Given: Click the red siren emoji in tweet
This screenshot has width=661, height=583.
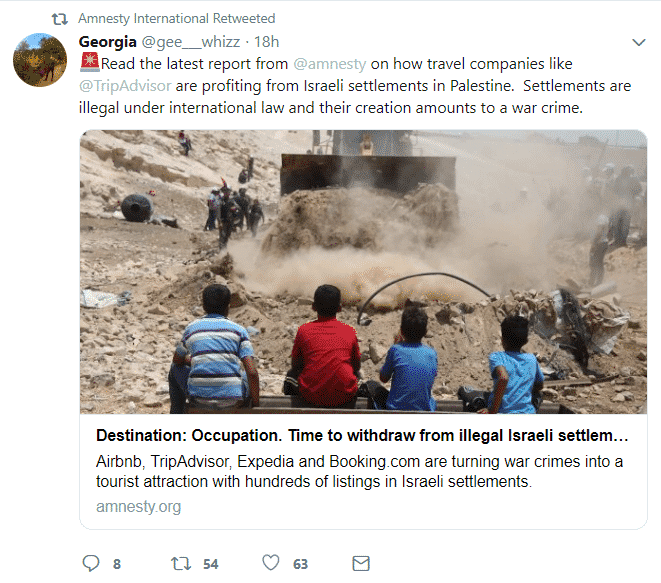Looking at the screenshot, I should (89, 62).
